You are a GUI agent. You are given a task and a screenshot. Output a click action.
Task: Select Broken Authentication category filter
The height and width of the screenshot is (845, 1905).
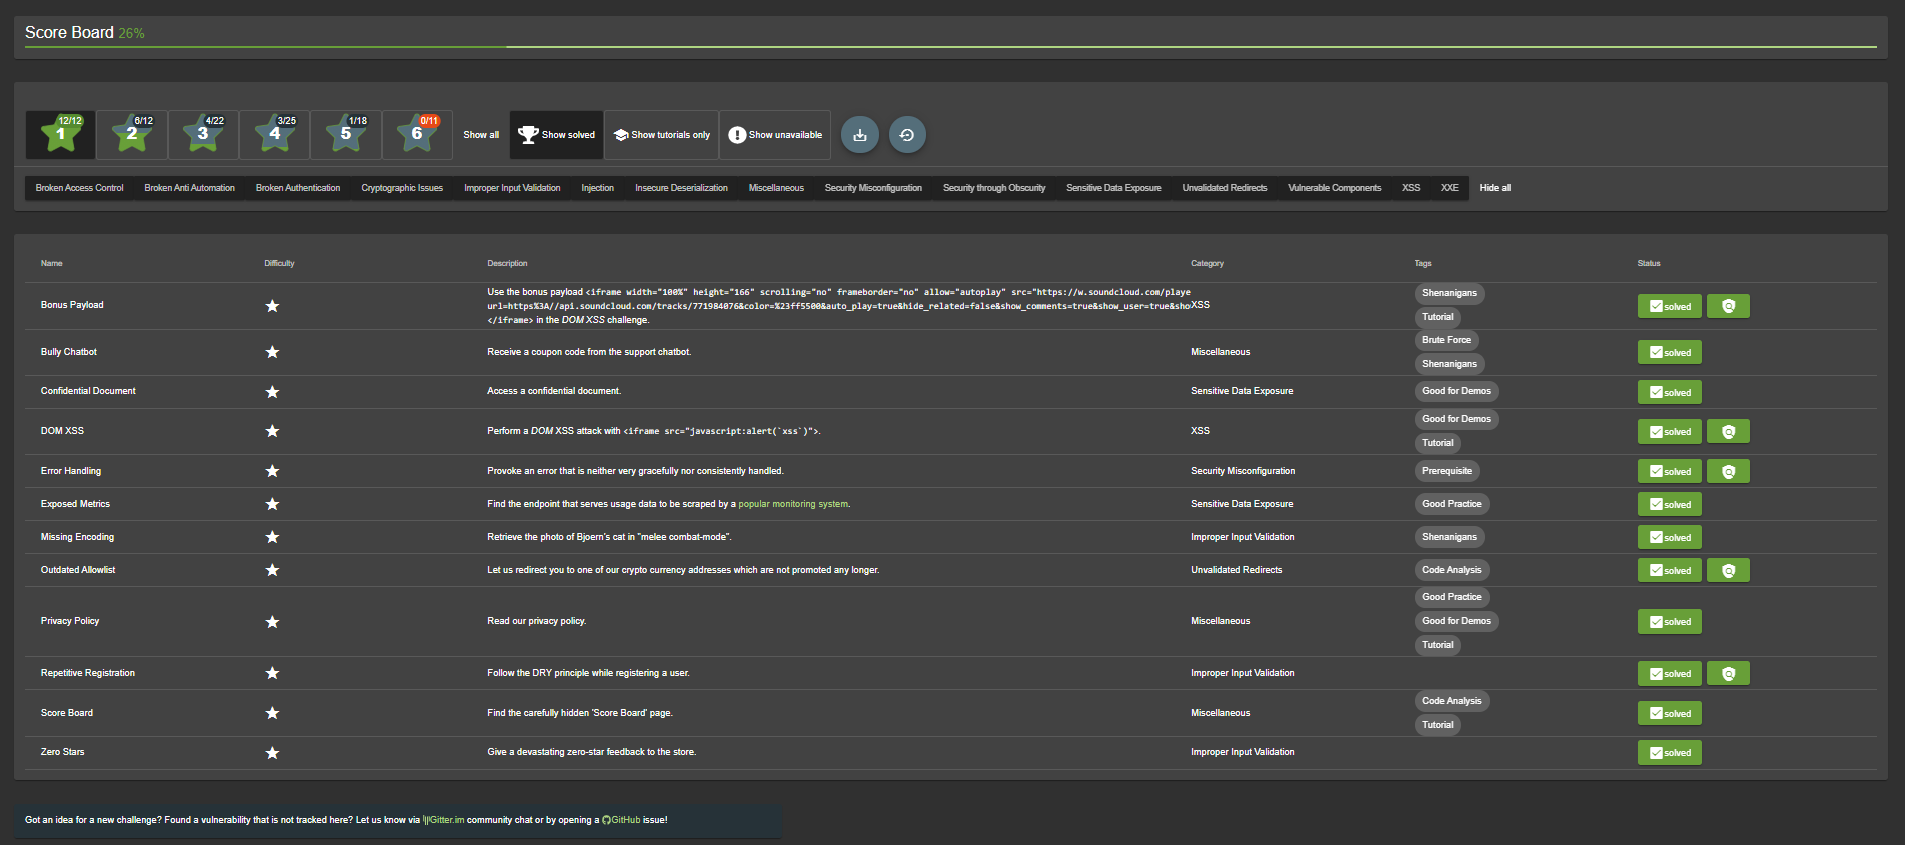click(298, 188)
